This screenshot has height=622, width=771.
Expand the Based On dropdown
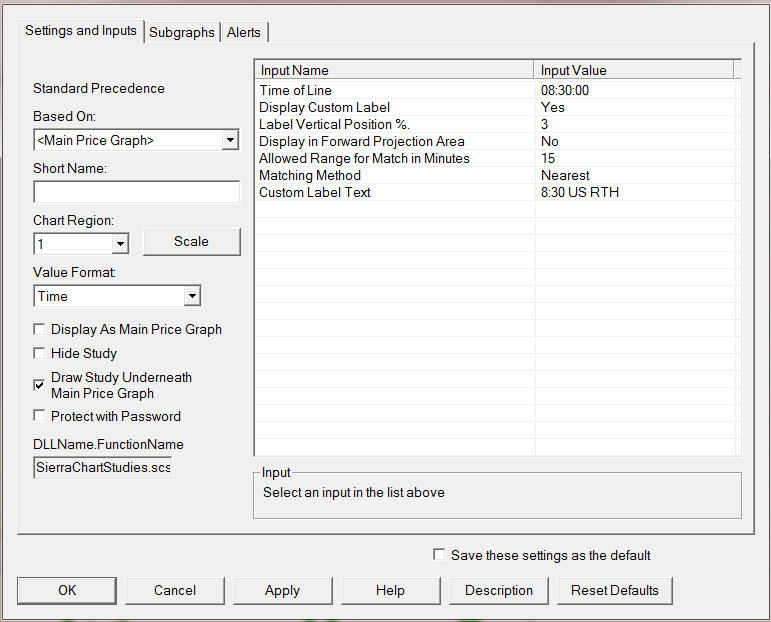(x=230, y=140)
